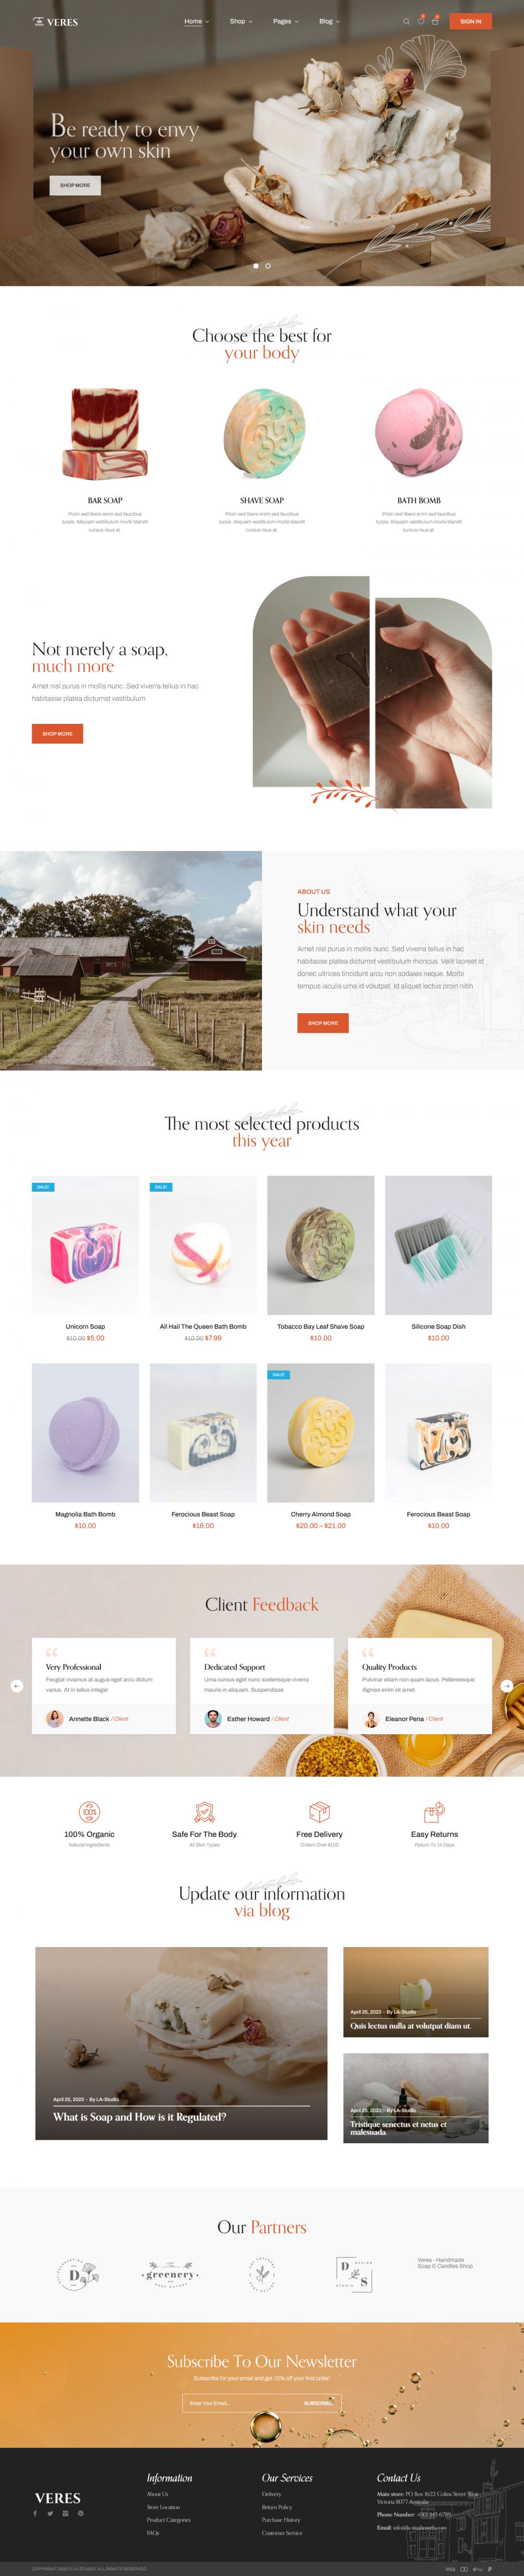This screenshot has height=2576, width=524.
Task: Open the Instagram icon in footer
Action: [x=65, y=2513]
